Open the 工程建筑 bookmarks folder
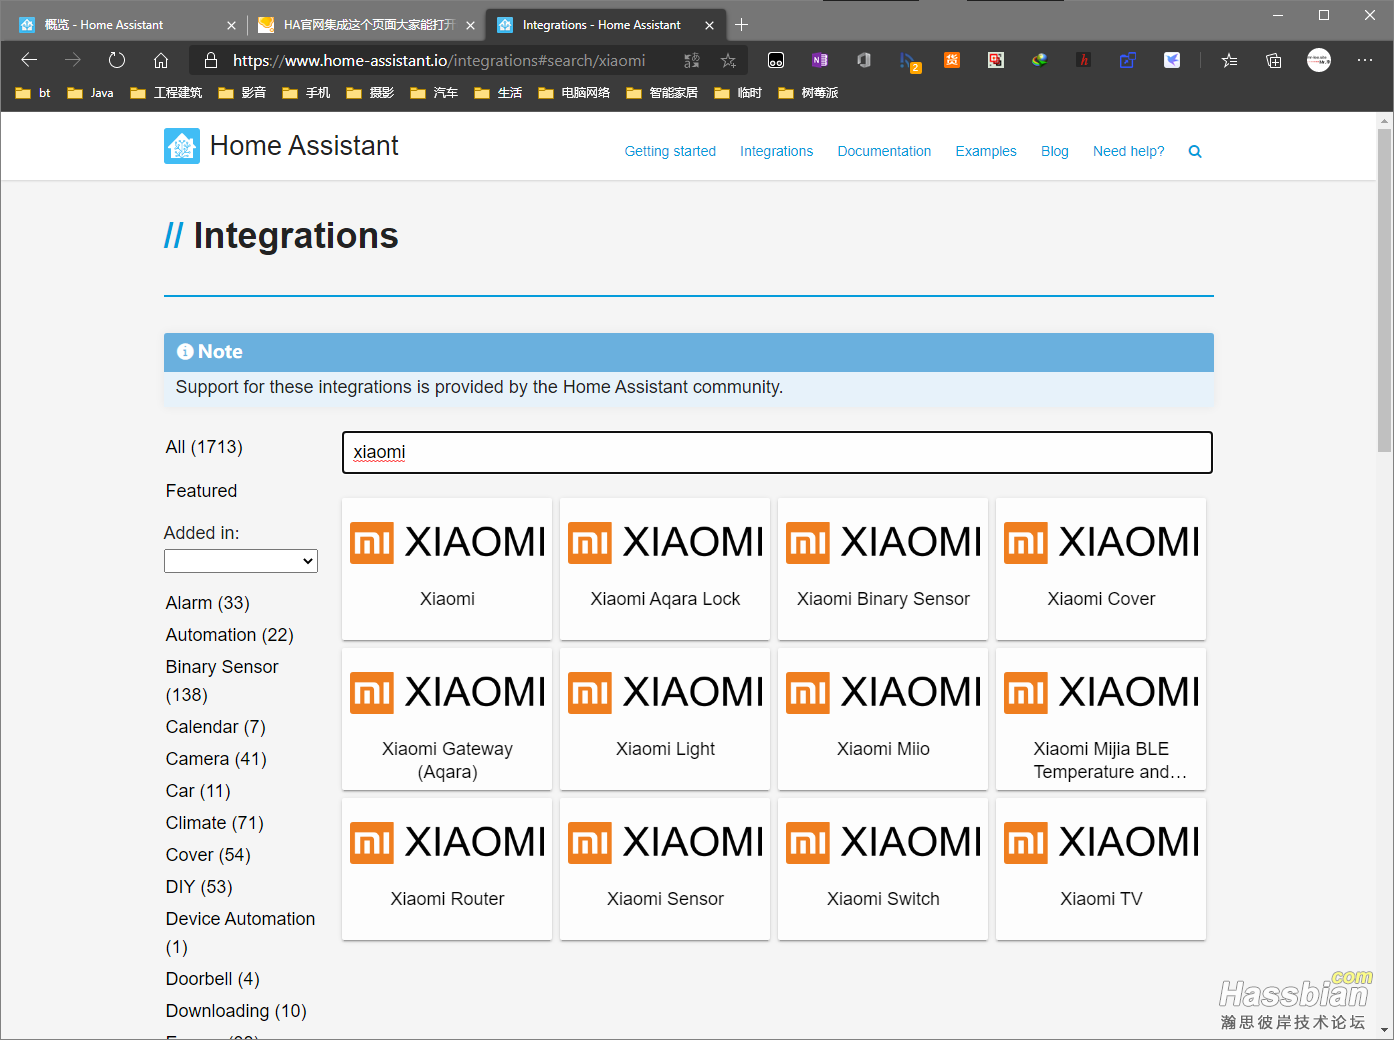 click(x=166, y=93)
